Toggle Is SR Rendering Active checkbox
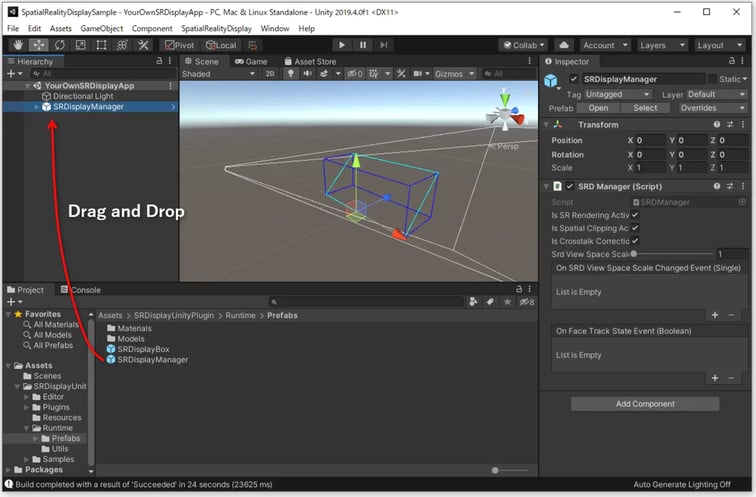The width and height of the screenshot is (756, 497). coord(634,215)
